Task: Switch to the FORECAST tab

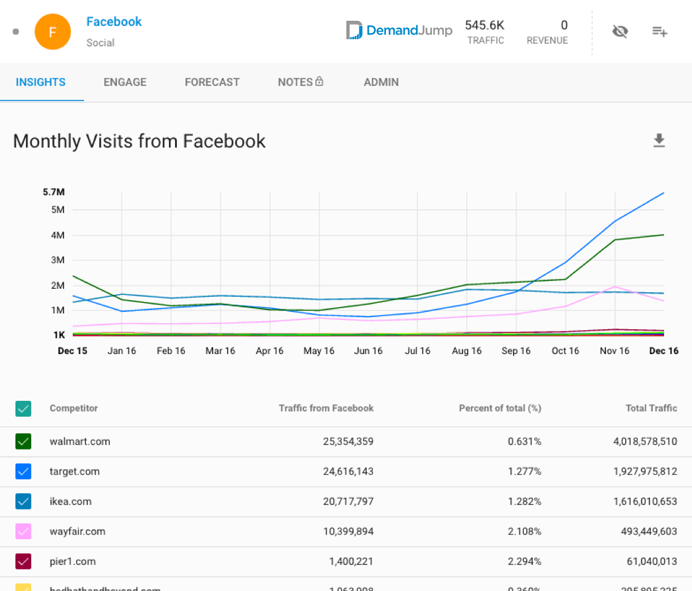Action: [212, 82]
